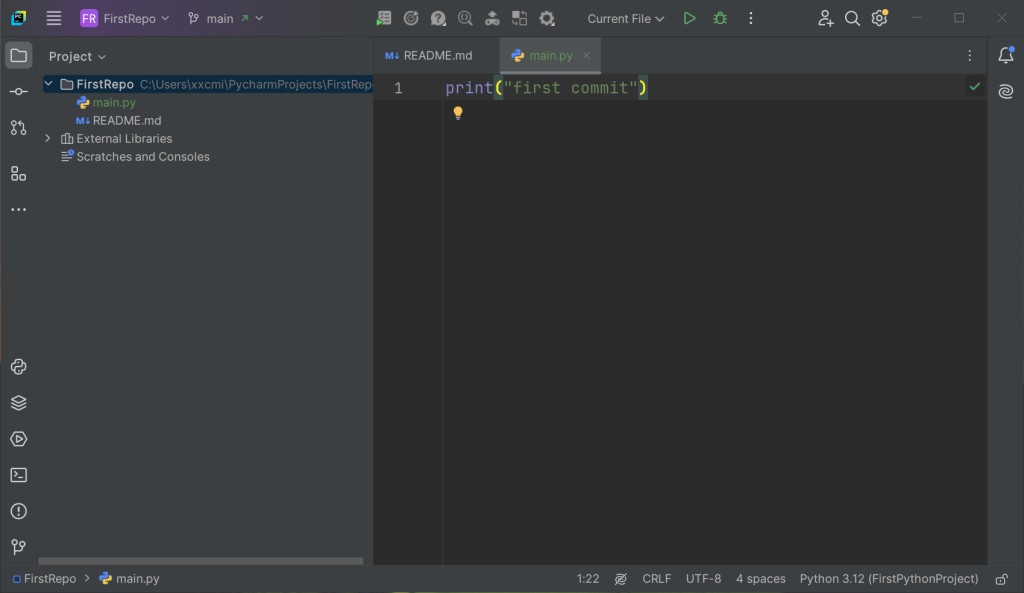
Task: Open the hamburger main menu
Action: tap(54, 18)
